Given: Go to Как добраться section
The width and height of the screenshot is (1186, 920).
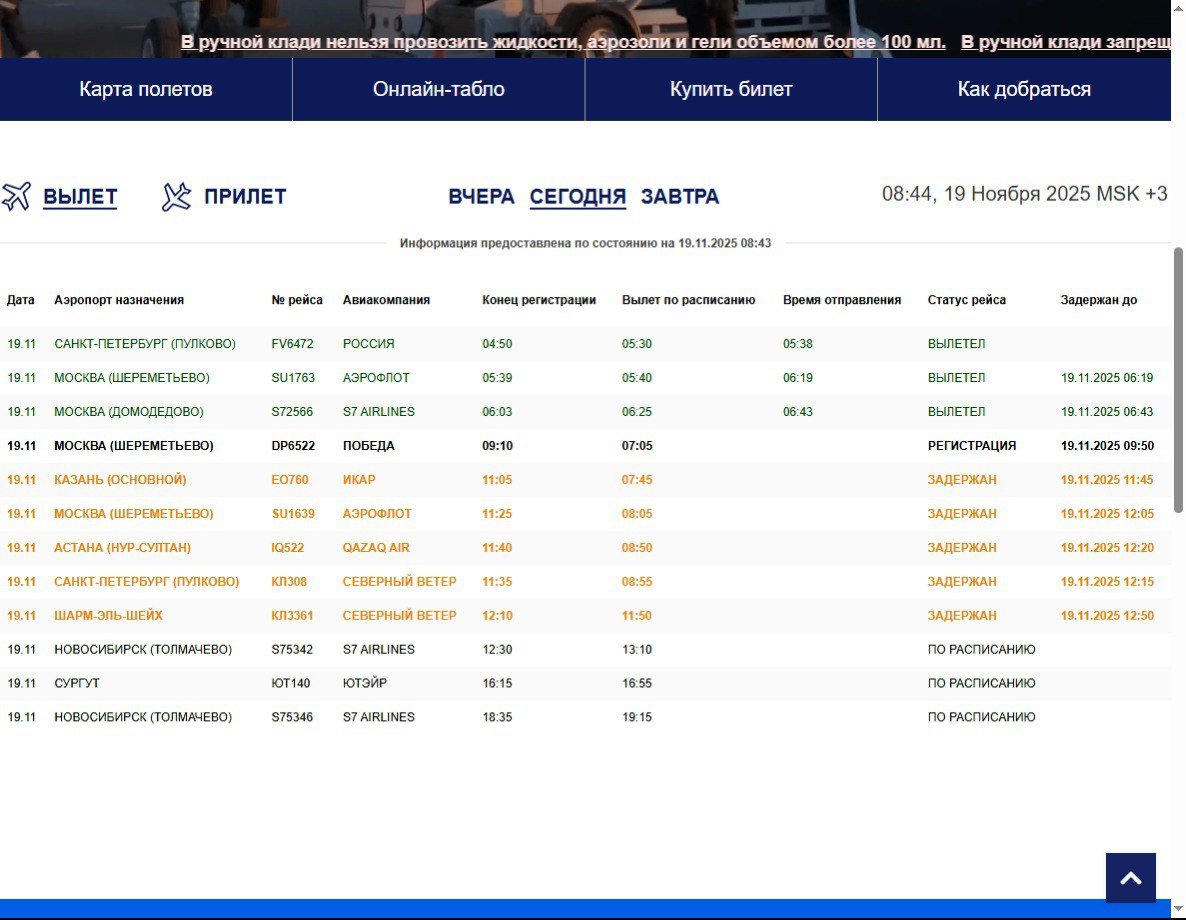Looking at the screenshot, I should click(1024, 89).
